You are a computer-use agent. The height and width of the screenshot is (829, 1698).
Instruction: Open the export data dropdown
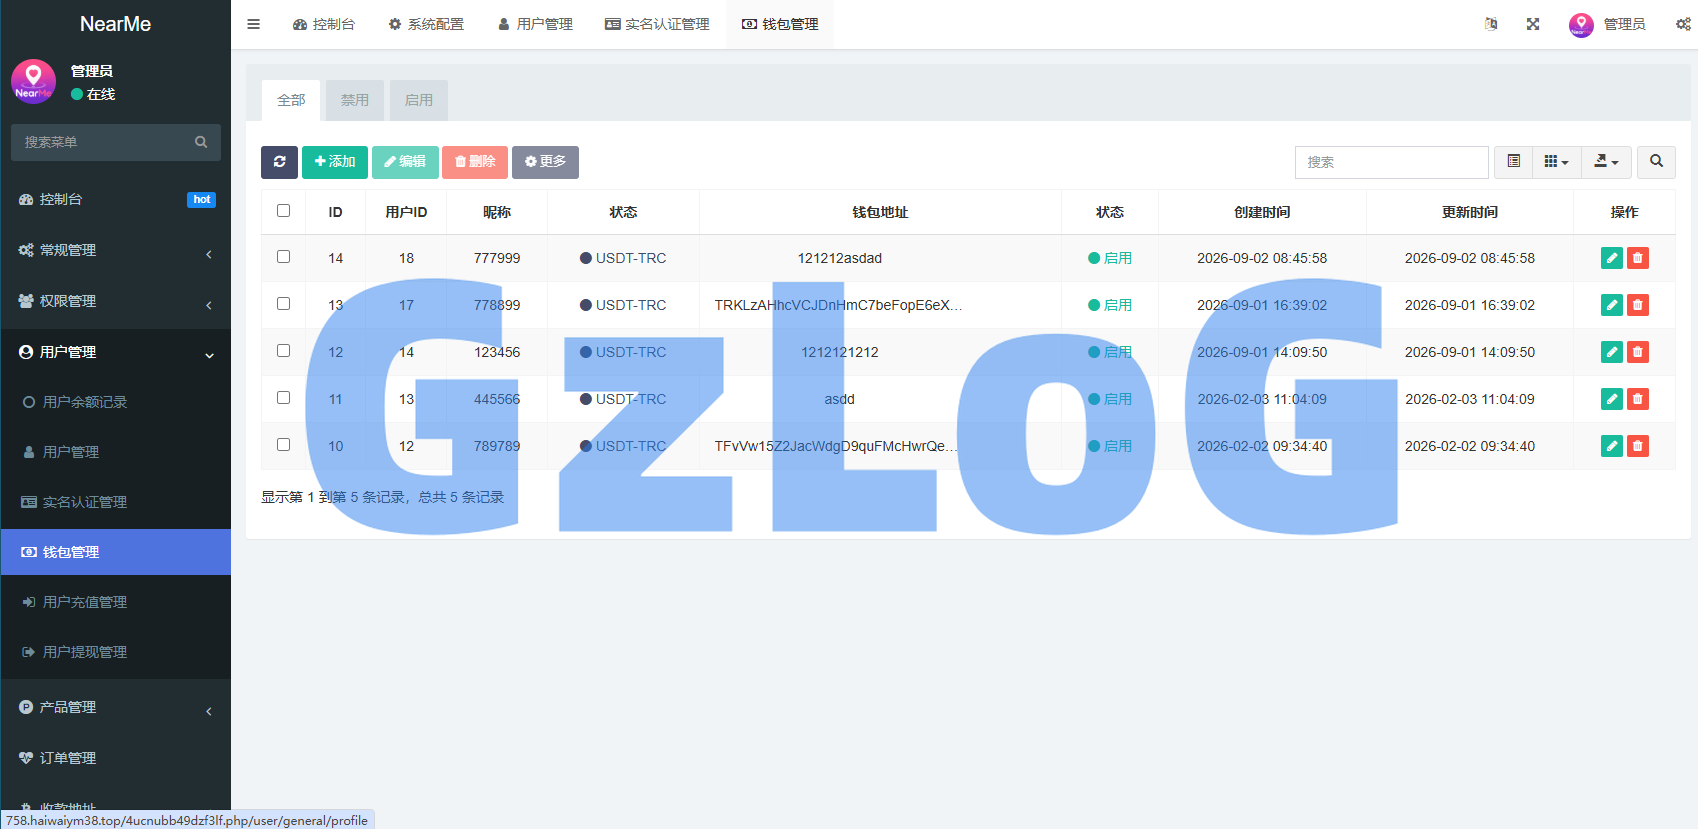point(1606,162)
